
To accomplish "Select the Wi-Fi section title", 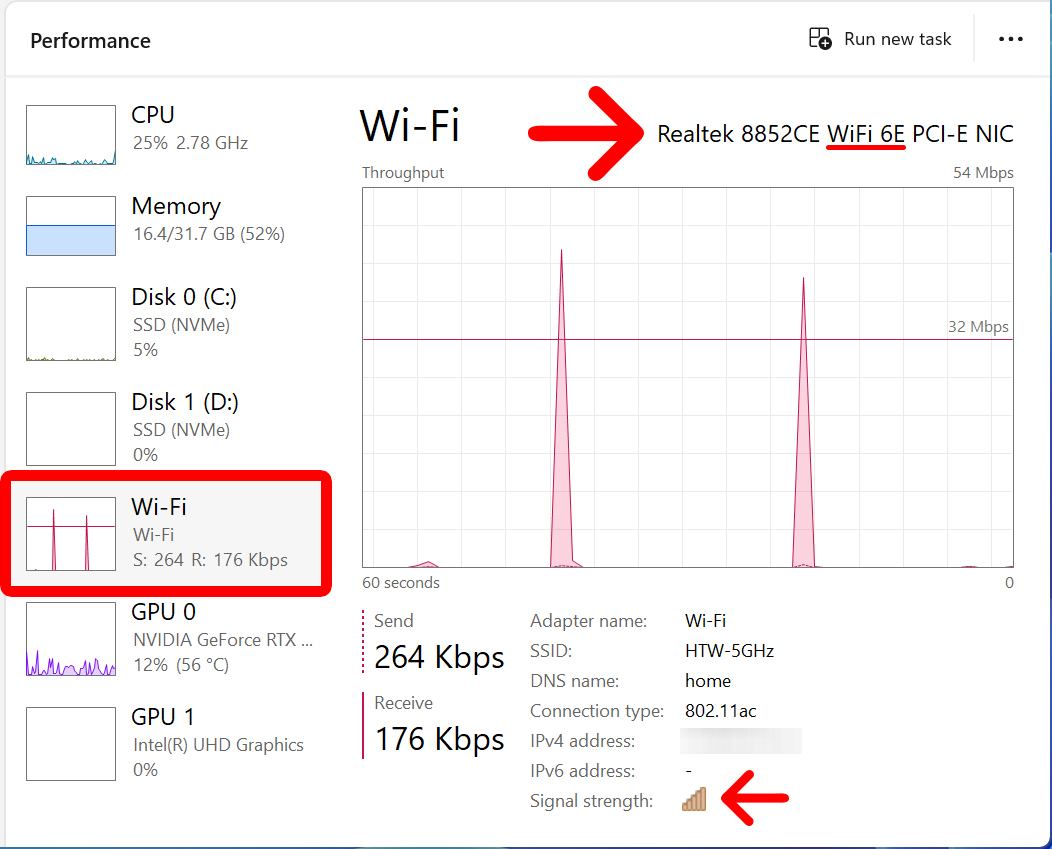I will [x=409, y=126].
